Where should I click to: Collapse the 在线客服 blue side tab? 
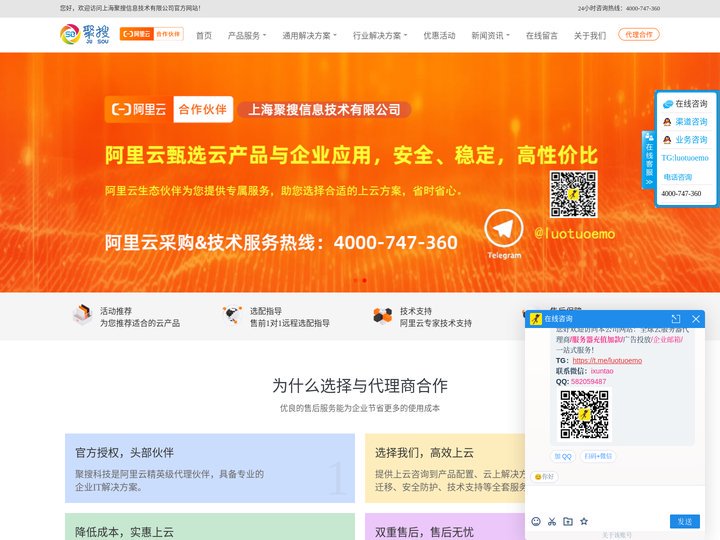[x=648, y=159]
